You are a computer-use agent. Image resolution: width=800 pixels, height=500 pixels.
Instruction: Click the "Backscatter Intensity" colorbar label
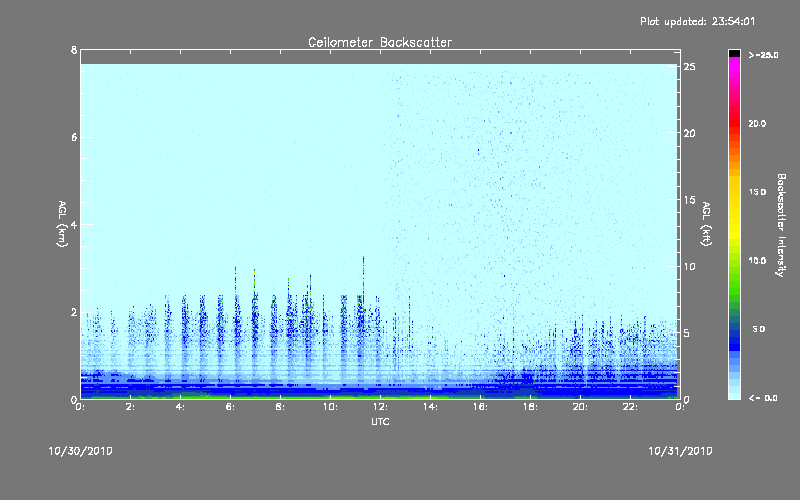point(781,225)
